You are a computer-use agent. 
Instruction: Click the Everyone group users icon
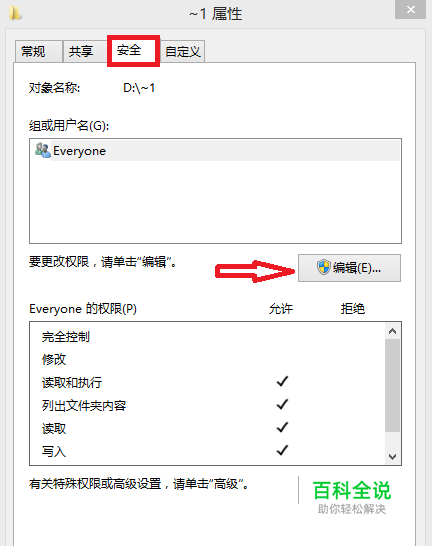[43, 150]
